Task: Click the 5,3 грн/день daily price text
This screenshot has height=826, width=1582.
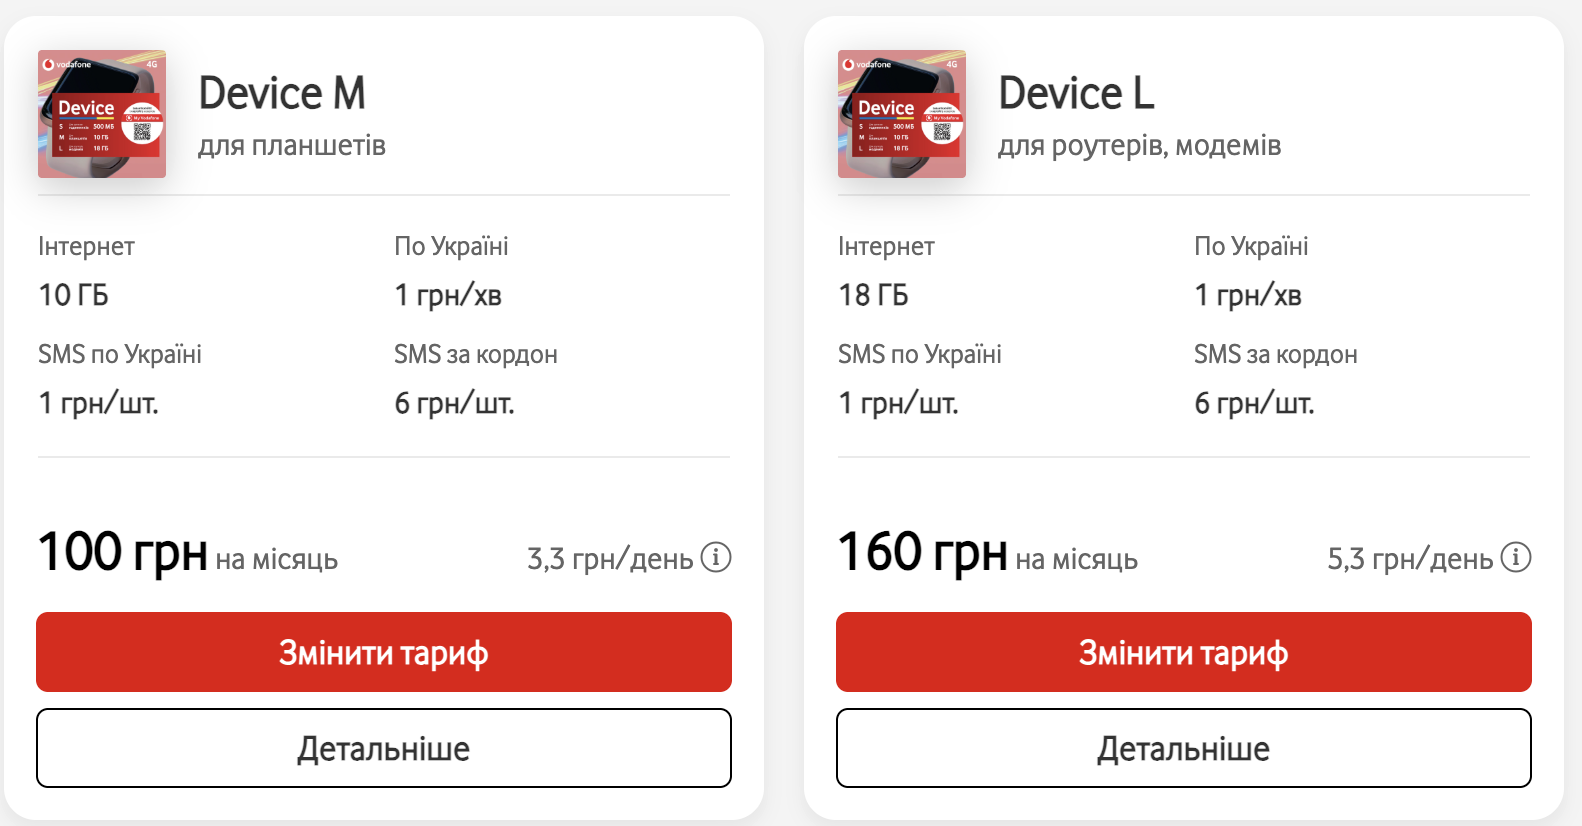Action: [x=1410, y=559]
